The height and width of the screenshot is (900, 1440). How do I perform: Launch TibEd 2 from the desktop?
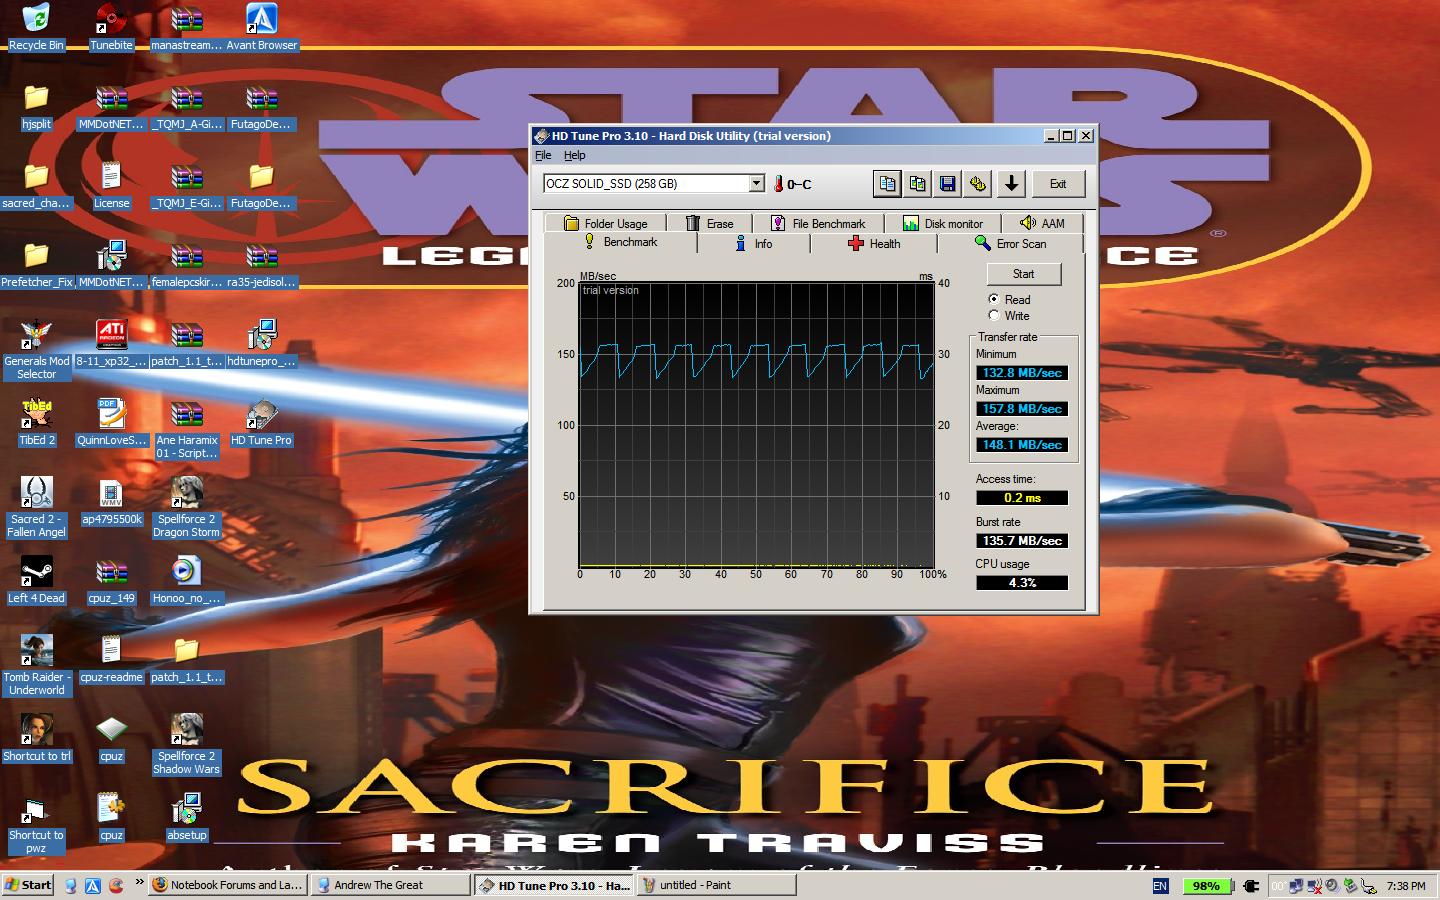[36, 422]
